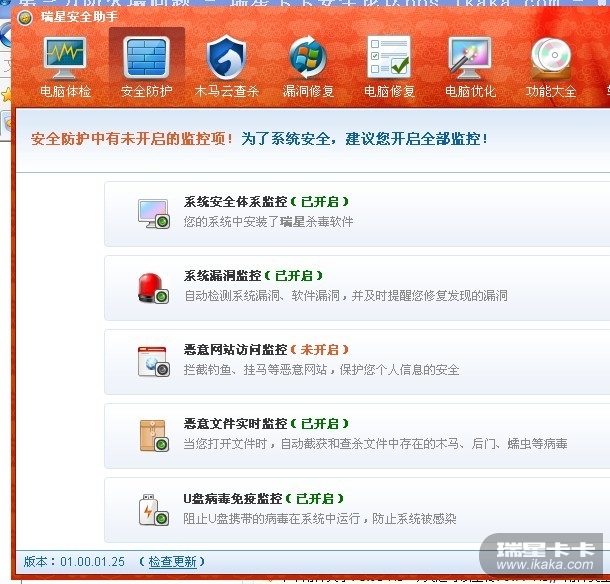The image size is (610, 584).
Task: Switch to the 木马云查杀 tab label
Action: click(x=227, y=91)
